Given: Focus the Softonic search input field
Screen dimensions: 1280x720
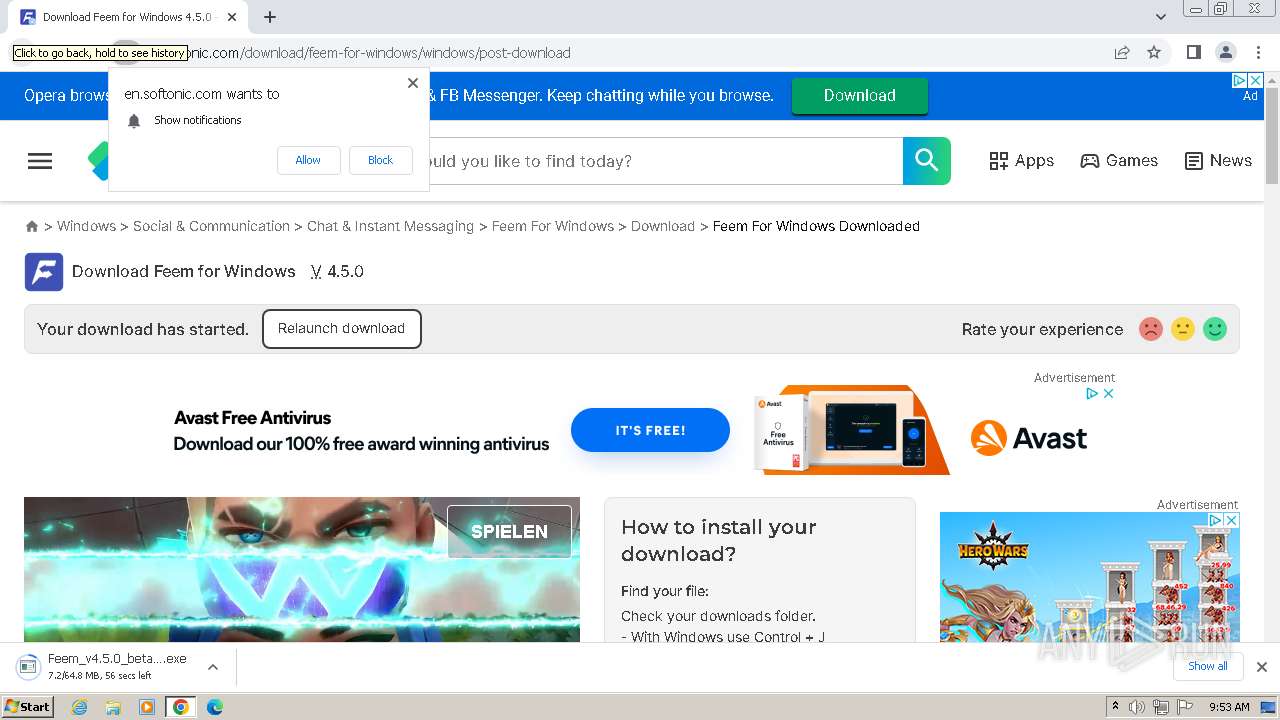Looking at the screenshot, I should pos(665,161).
